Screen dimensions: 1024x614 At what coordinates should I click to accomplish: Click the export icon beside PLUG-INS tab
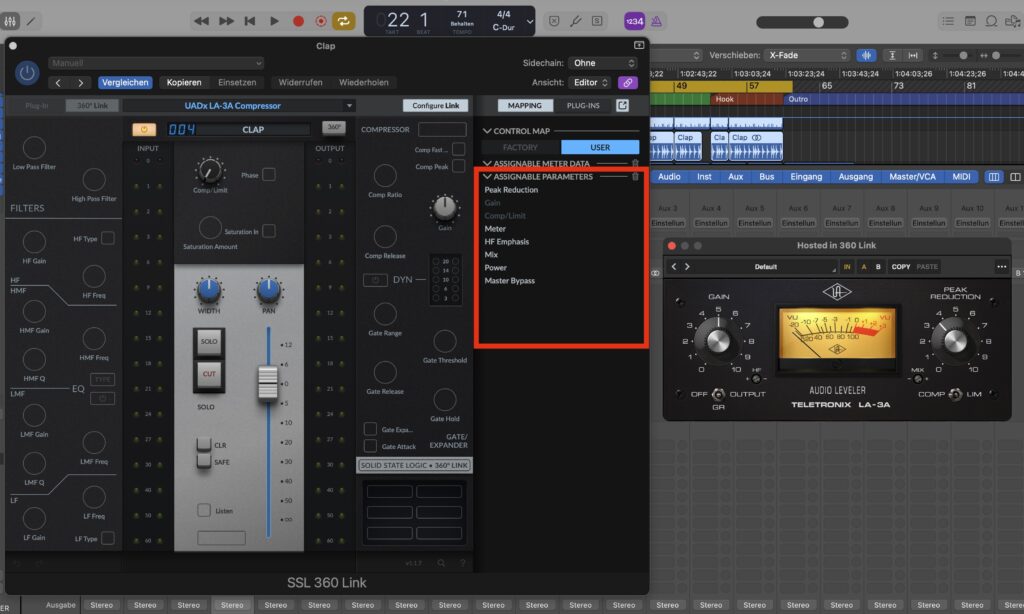[x=622, y=105]
